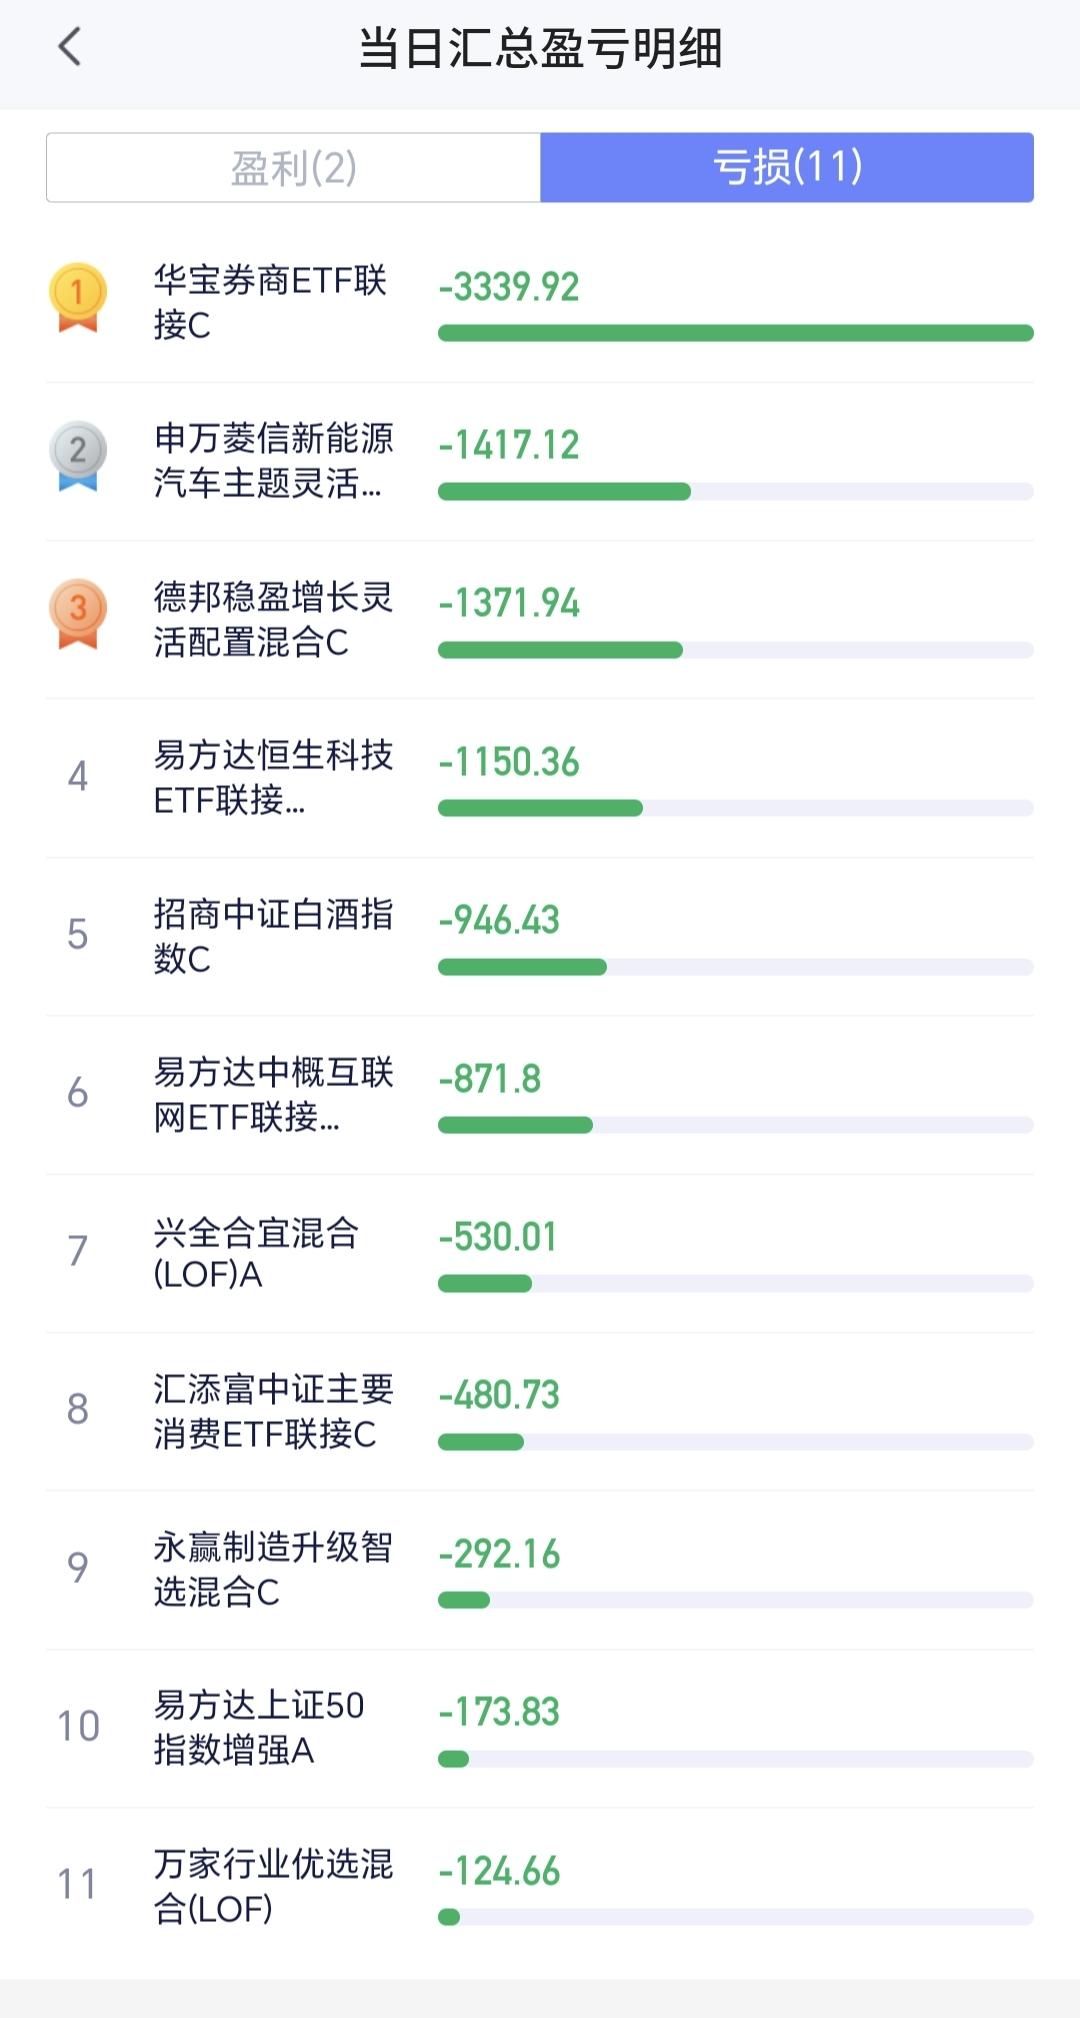Screen dimensions: 1080x2018
Task: Open 申万菱信新能源汽车主题 fund entry
Action: coord(540,462)
